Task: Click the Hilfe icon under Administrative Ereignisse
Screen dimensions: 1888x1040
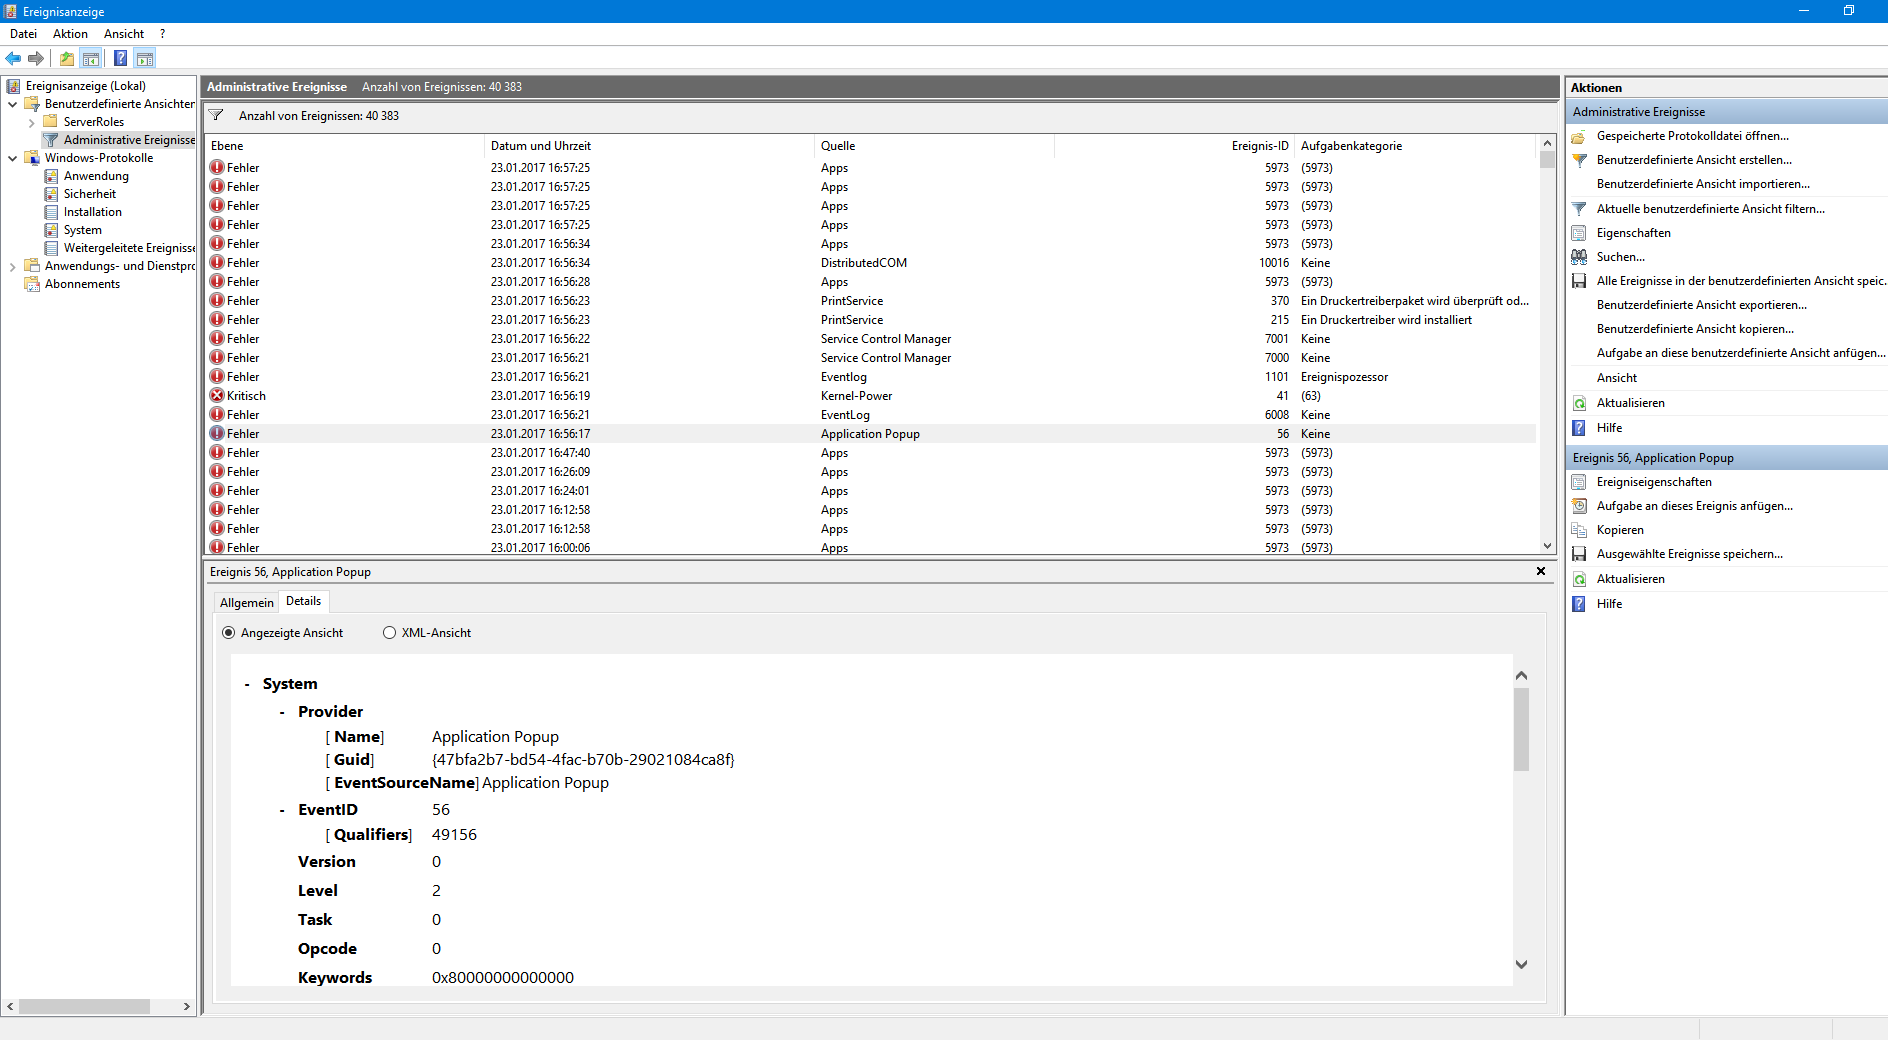Action: point(1579,428)
